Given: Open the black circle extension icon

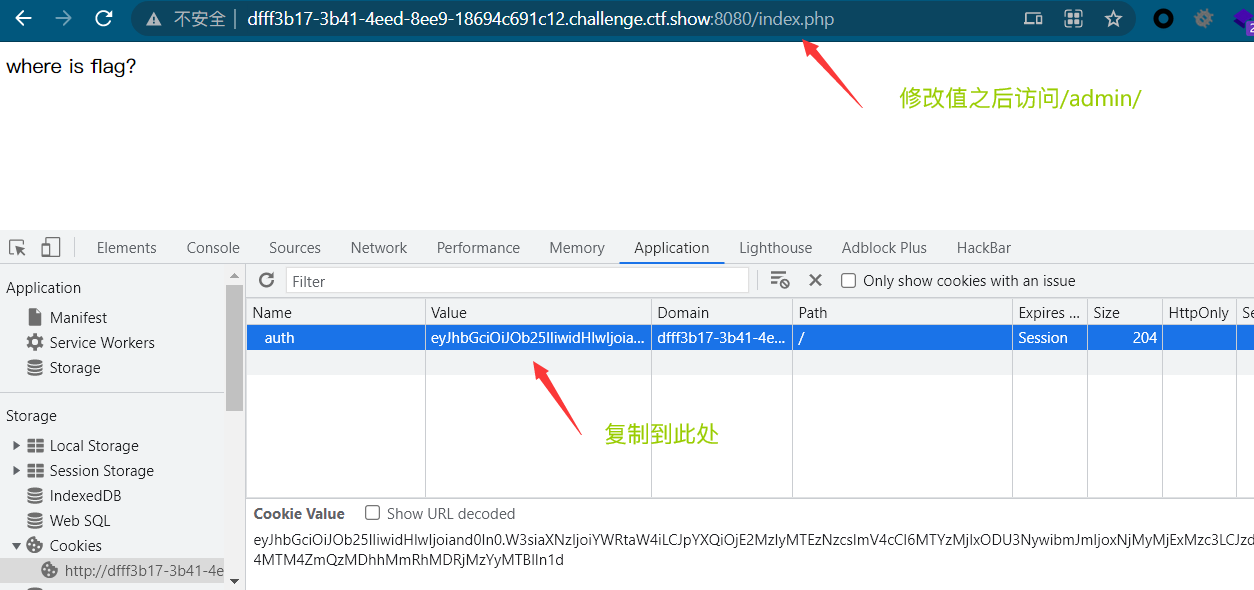Looking at the screenshot, I should (1163, 19).
